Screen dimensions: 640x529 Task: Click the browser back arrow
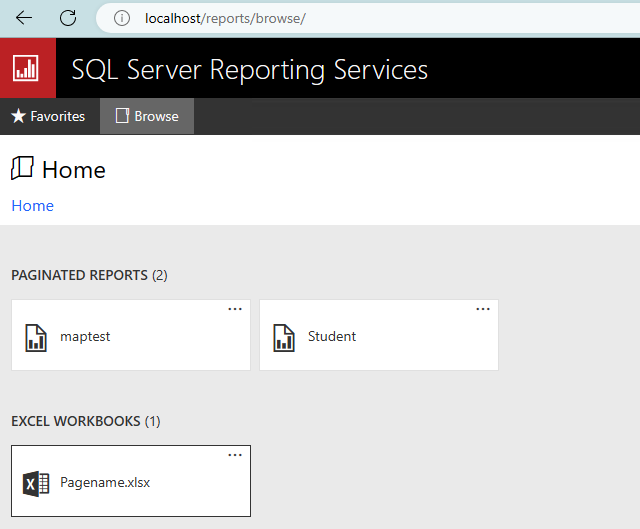click(x=24, y=18)
